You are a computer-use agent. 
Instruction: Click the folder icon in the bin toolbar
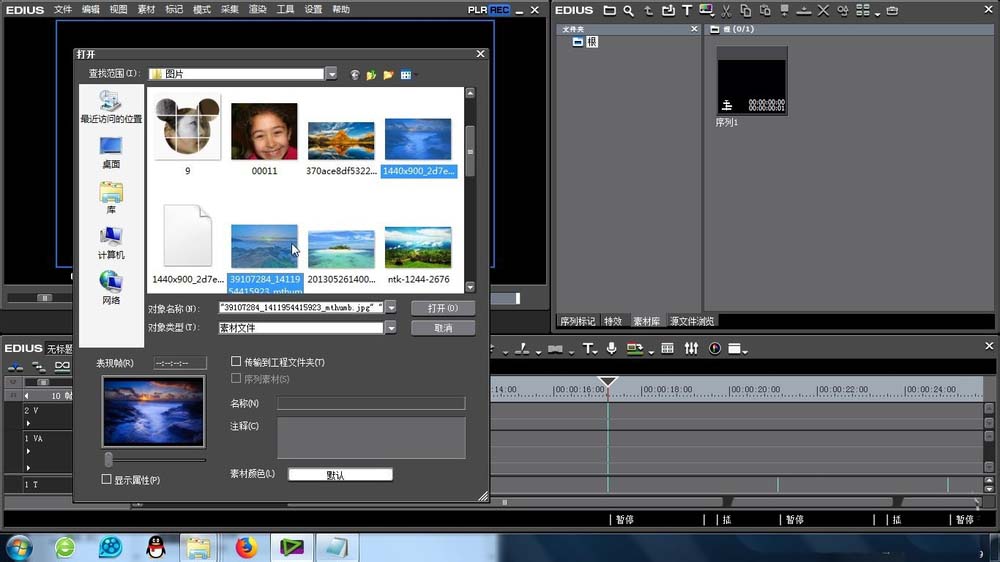(610, 10)
